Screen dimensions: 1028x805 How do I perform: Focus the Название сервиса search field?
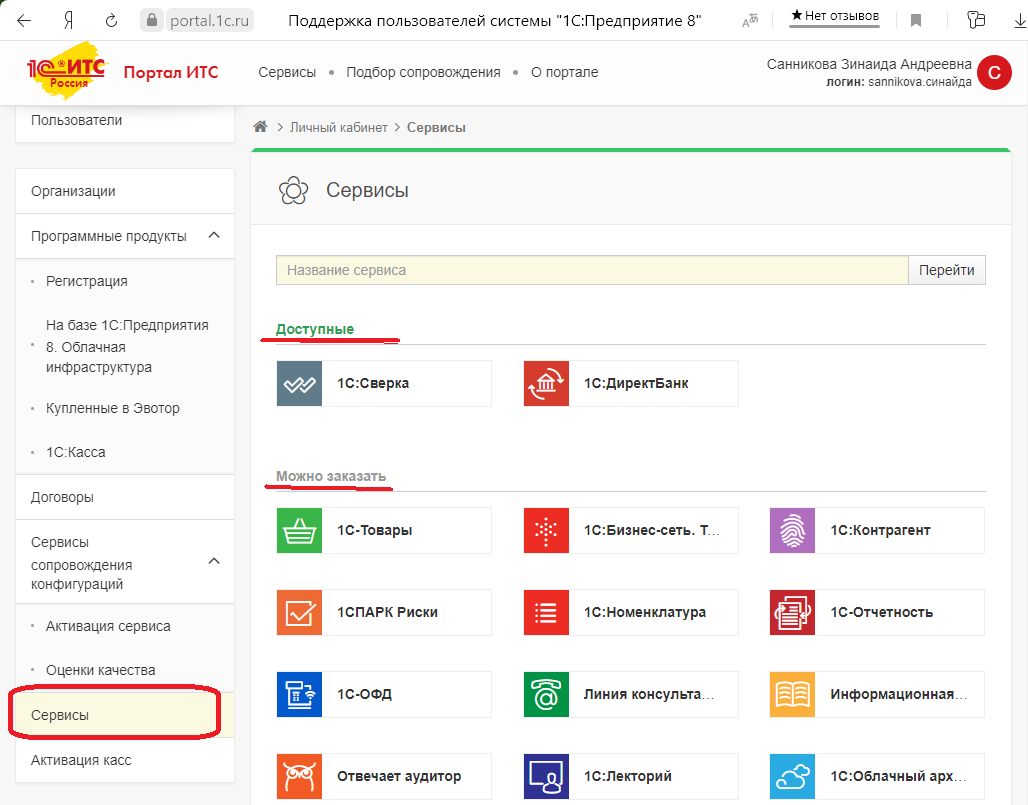[x=592, y=270]
